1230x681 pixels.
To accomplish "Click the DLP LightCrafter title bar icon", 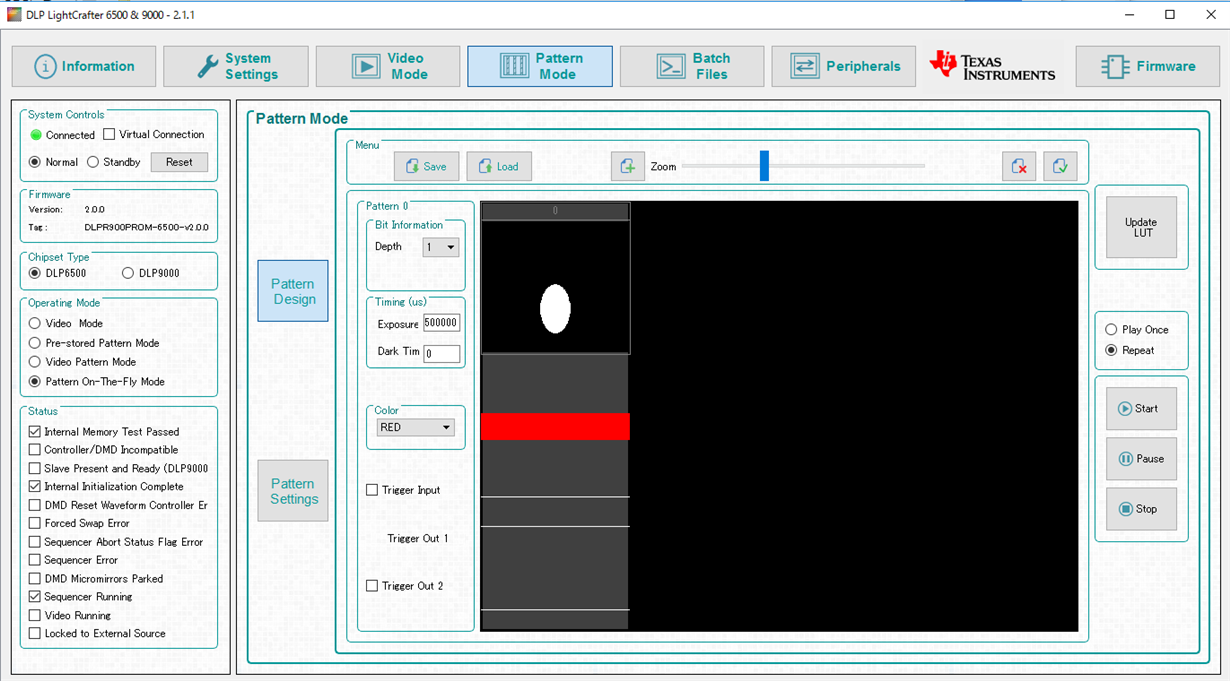I will (x=14, y=14).
